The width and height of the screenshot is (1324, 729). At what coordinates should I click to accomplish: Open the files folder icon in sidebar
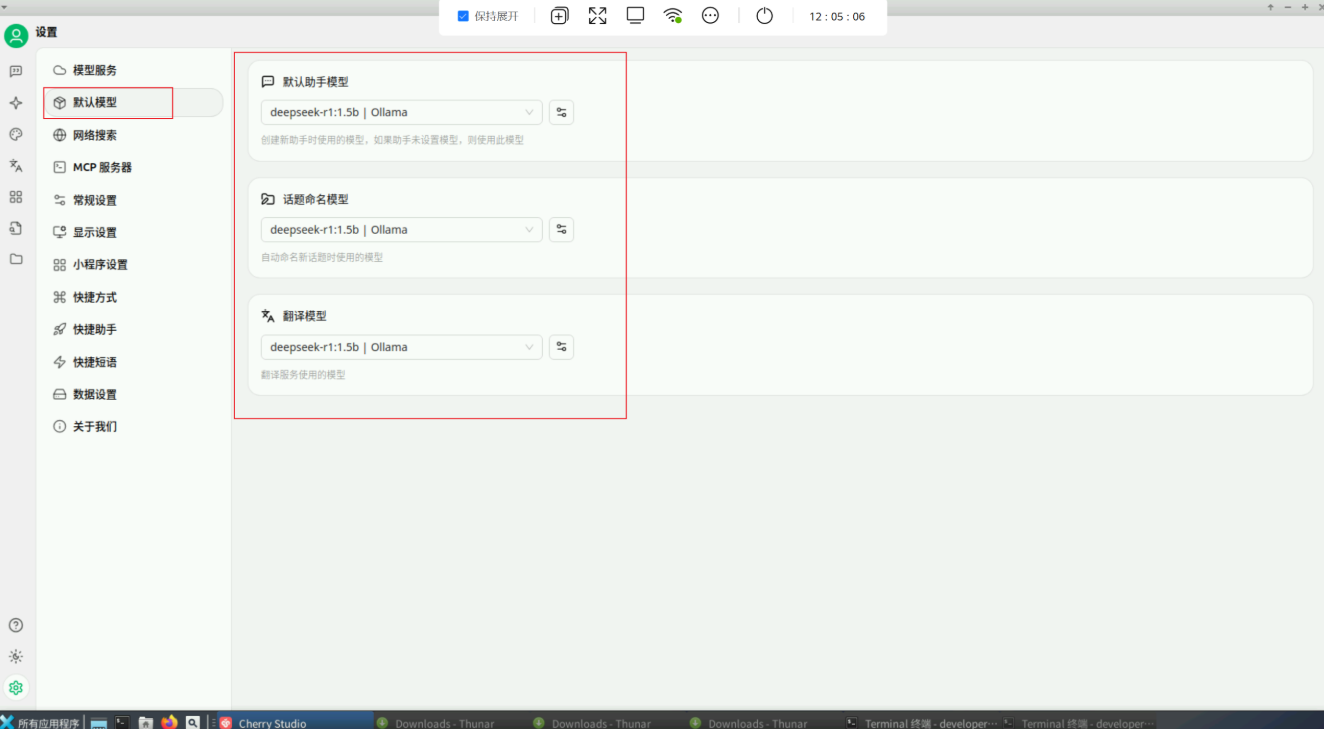coord(16,259)
